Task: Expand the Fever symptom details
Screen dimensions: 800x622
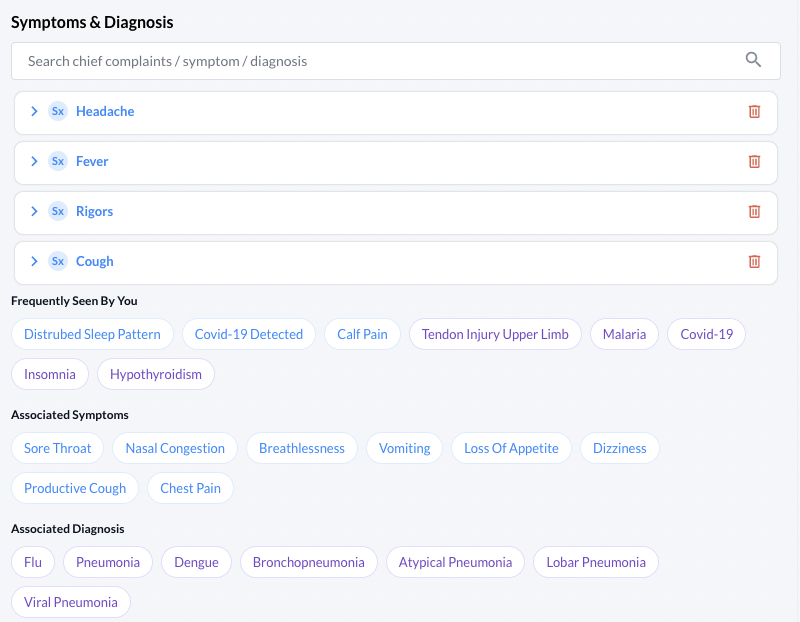Action: pos(34,161)
